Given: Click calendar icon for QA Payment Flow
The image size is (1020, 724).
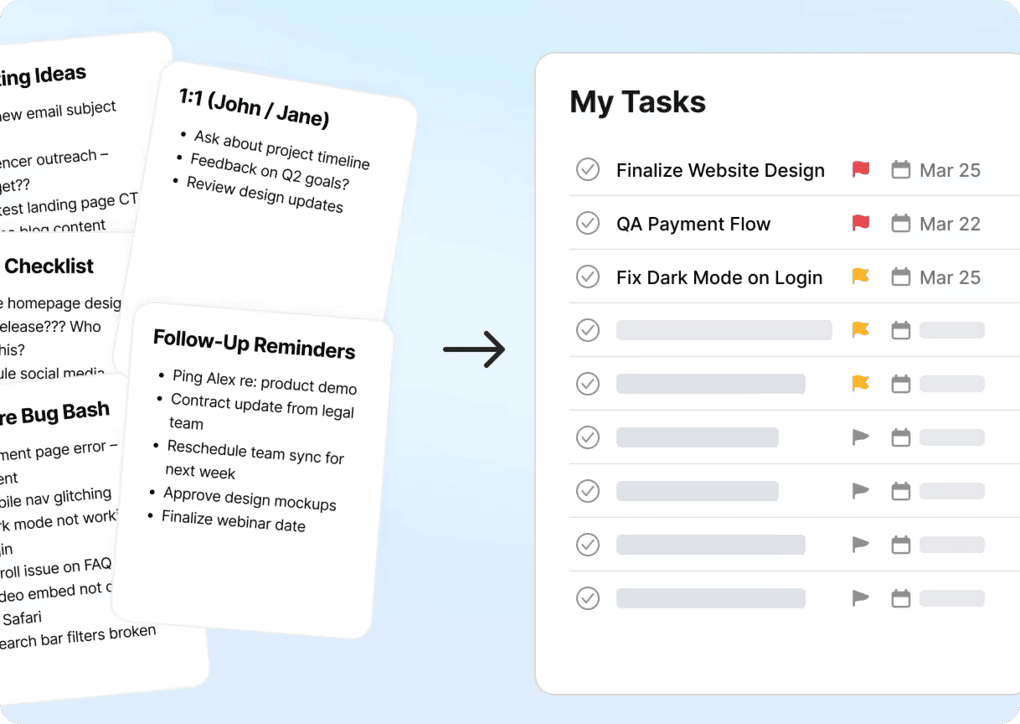Looking at the screenshot, I should tap(901, 223).
